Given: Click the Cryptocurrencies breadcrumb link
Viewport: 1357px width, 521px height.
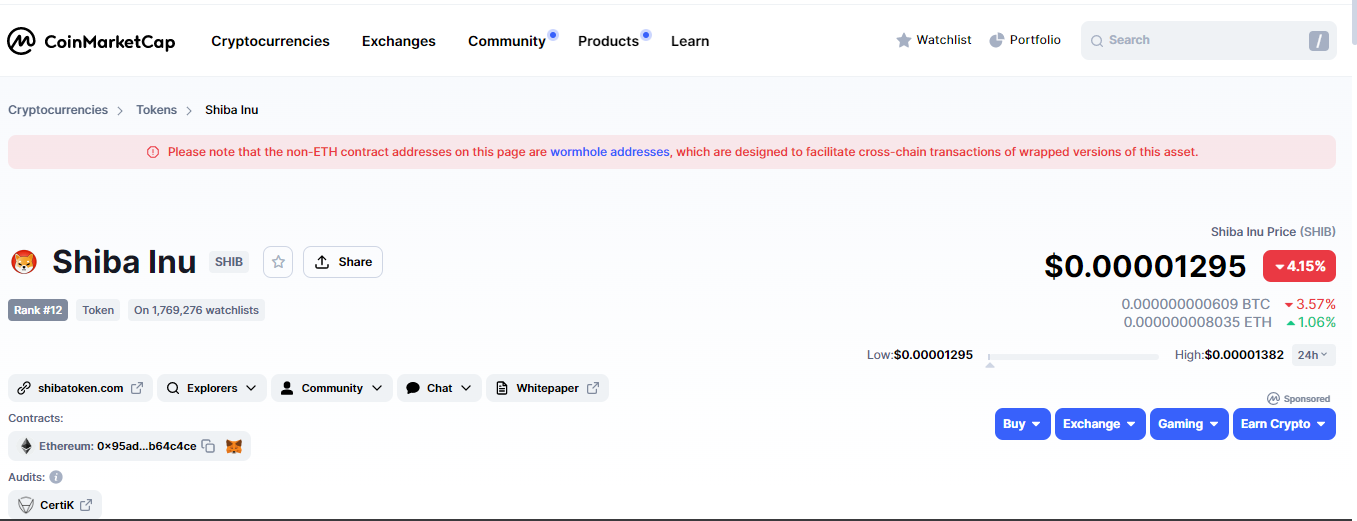Looking at the screenshot, I should pos(58,110).
